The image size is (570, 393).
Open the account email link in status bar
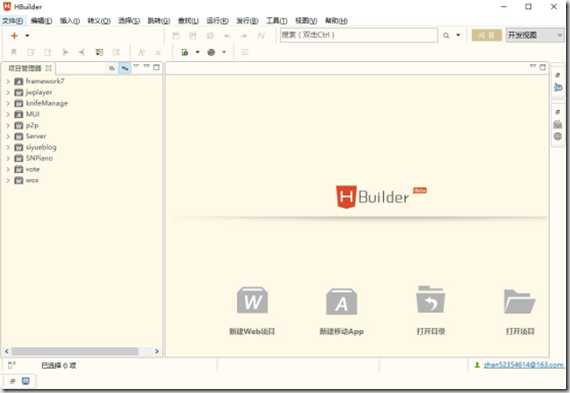click(524, 365)
